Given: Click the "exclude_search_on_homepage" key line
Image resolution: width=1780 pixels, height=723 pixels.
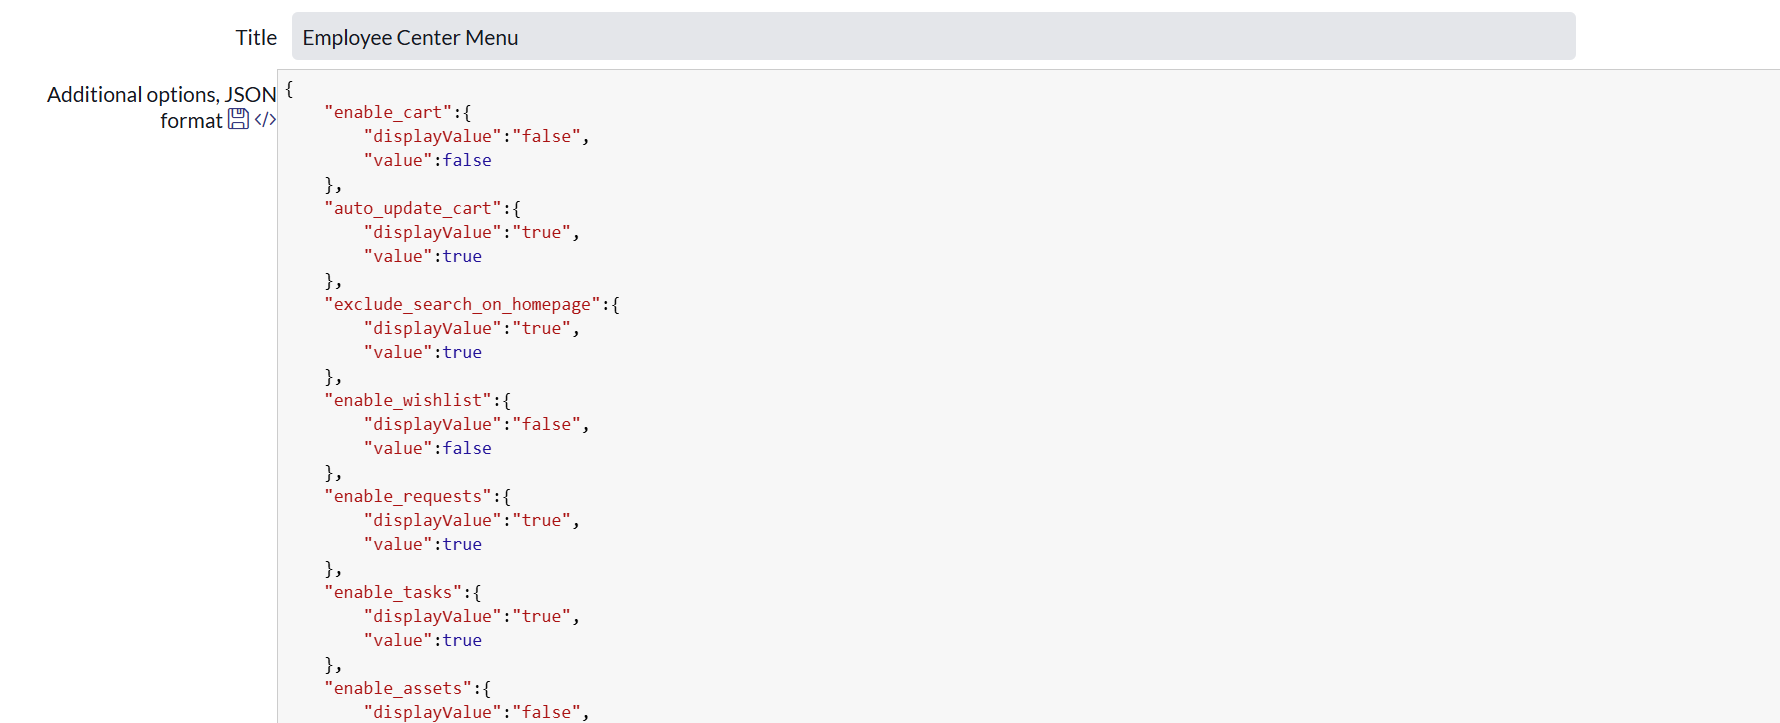Looking at the screenshot, I should pos(462,304).
